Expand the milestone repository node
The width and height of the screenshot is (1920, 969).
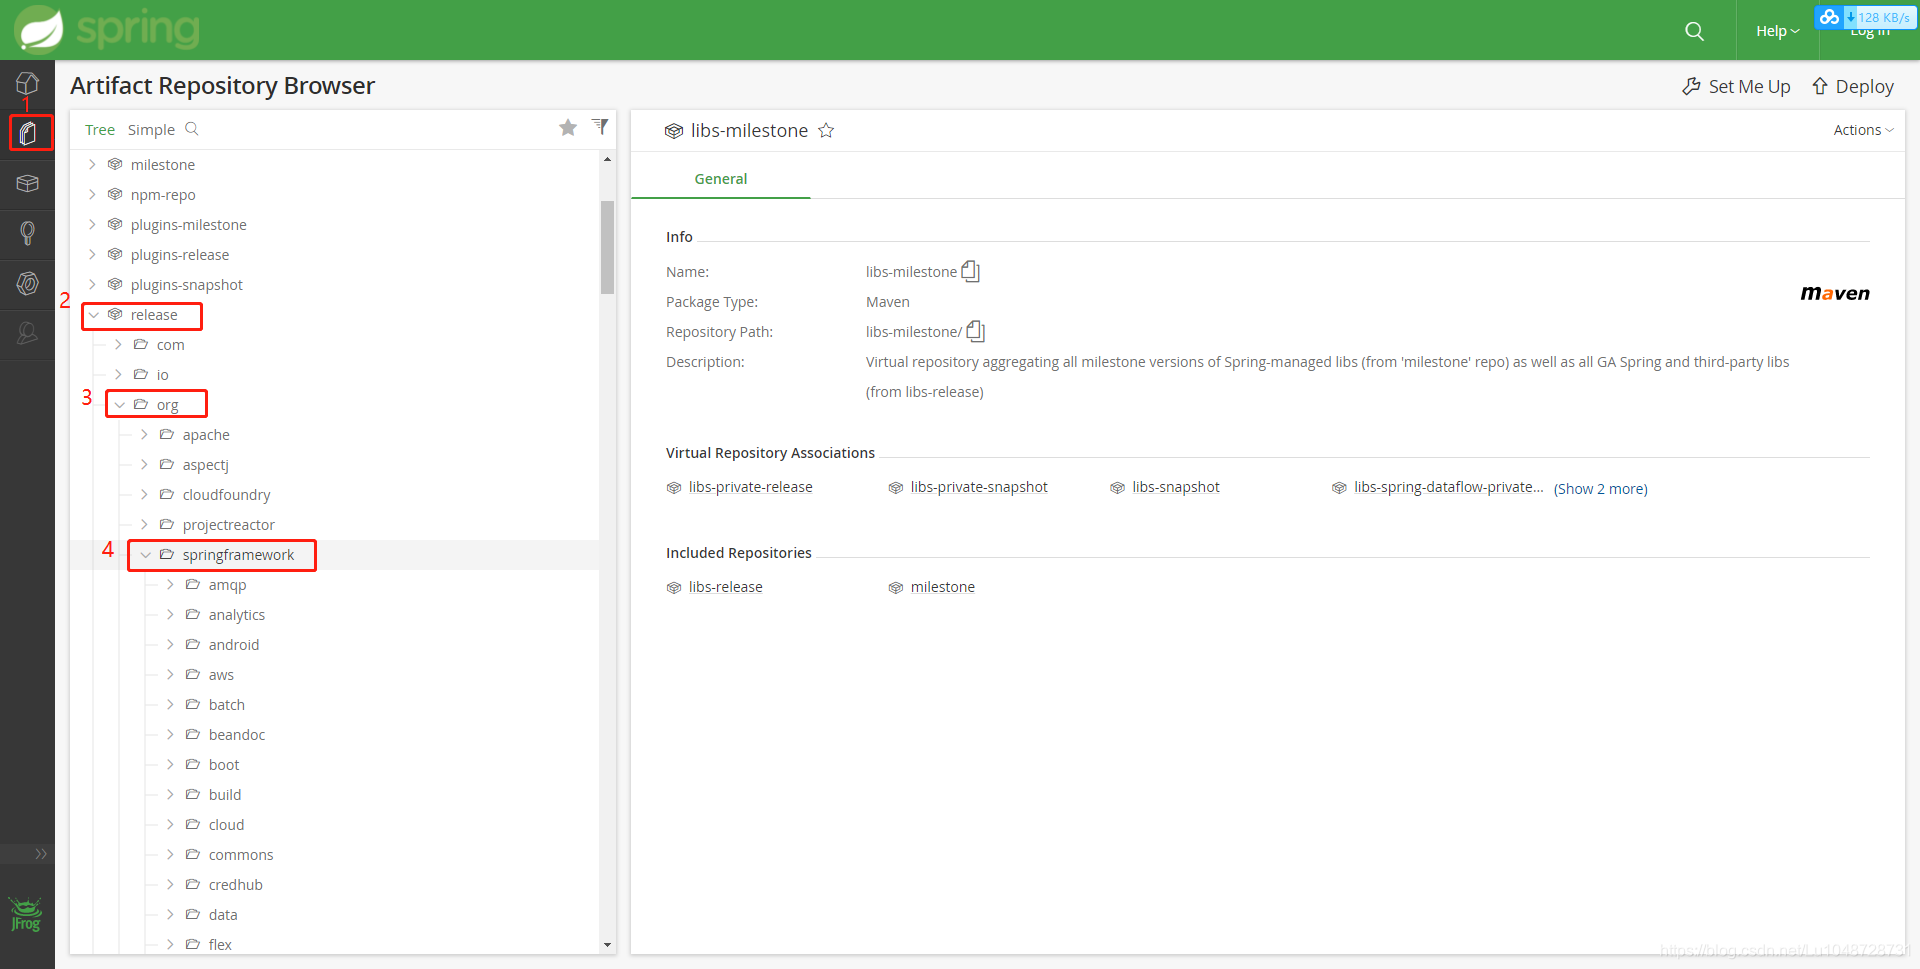pos(92,164)
